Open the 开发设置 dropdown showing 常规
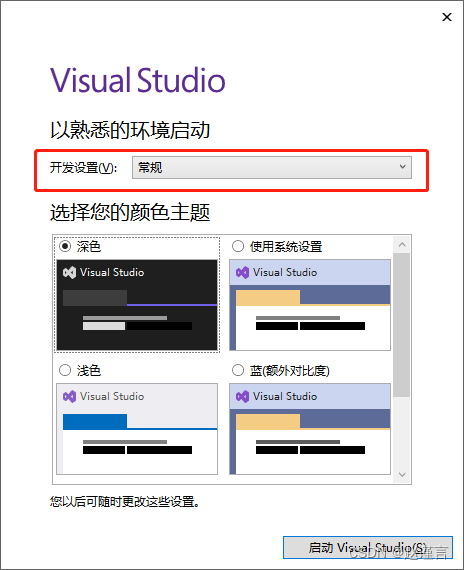The width and height of the screenshot is (464, 570). 272,167
